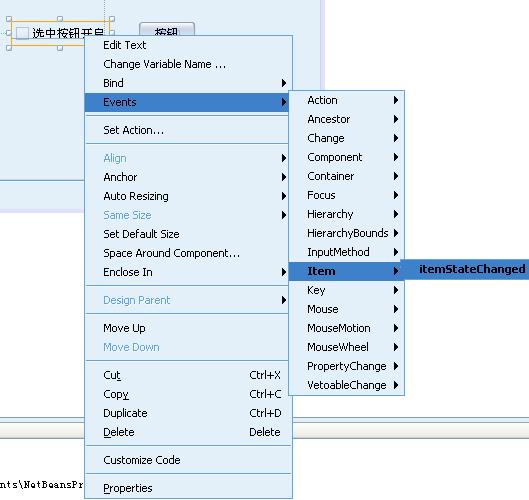
Task: Open the Anchor submenu
Action: tap(188, 177)
